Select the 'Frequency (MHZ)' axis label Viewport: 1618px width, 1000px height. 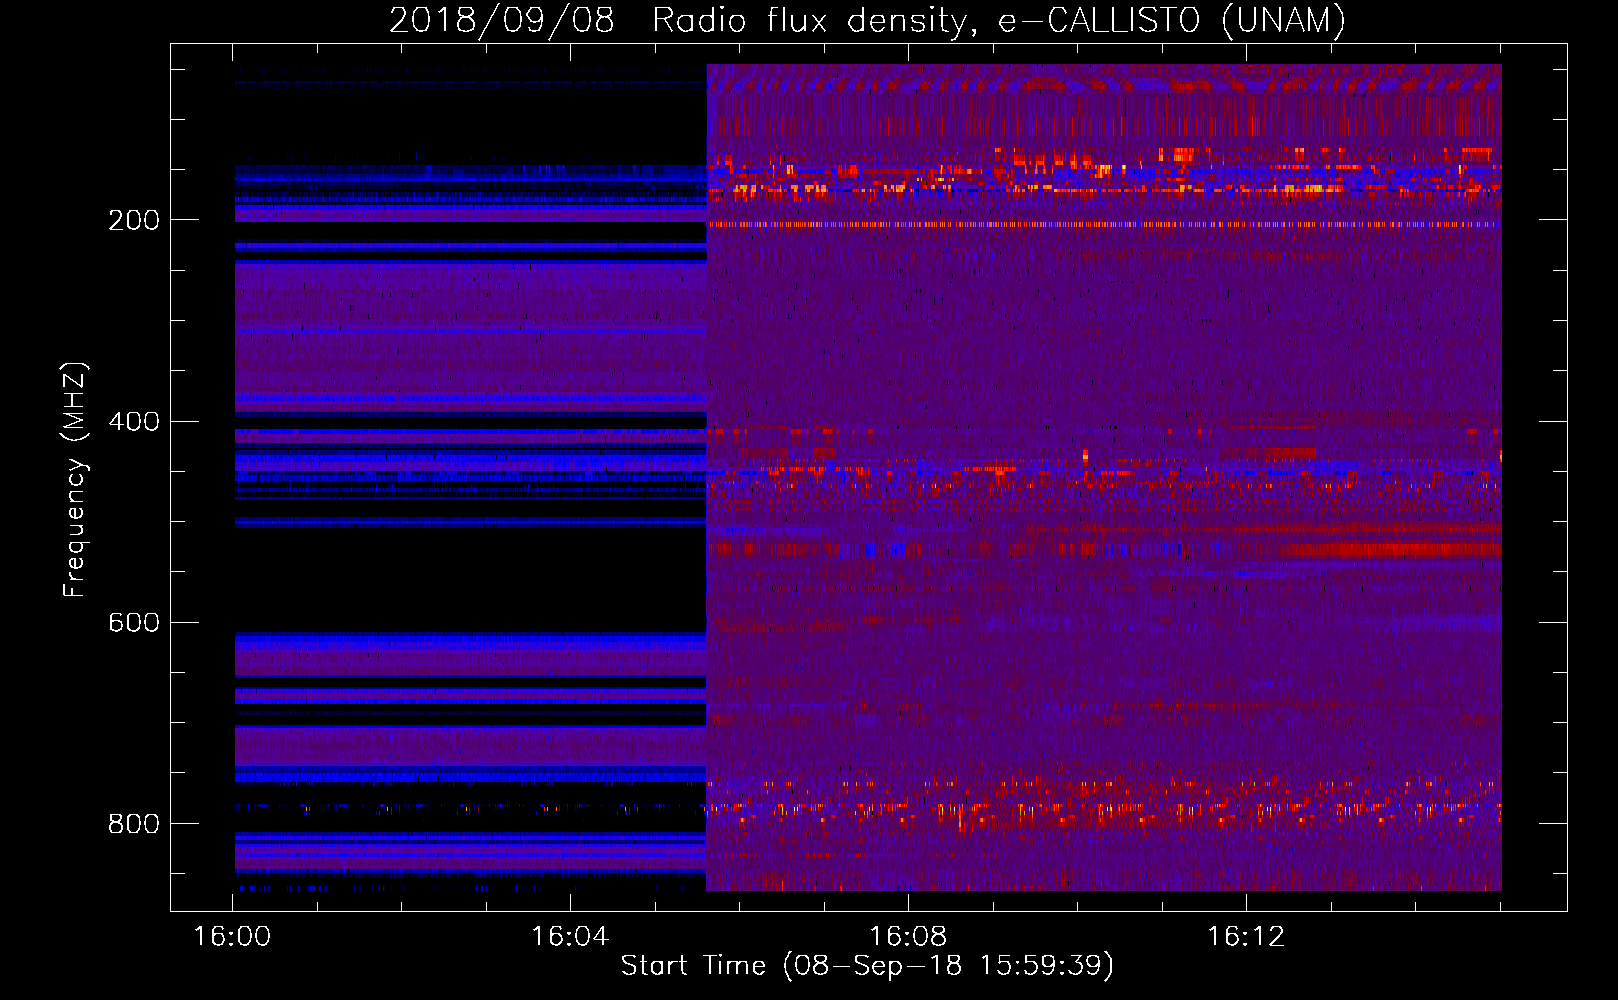(x=75, y=479)
